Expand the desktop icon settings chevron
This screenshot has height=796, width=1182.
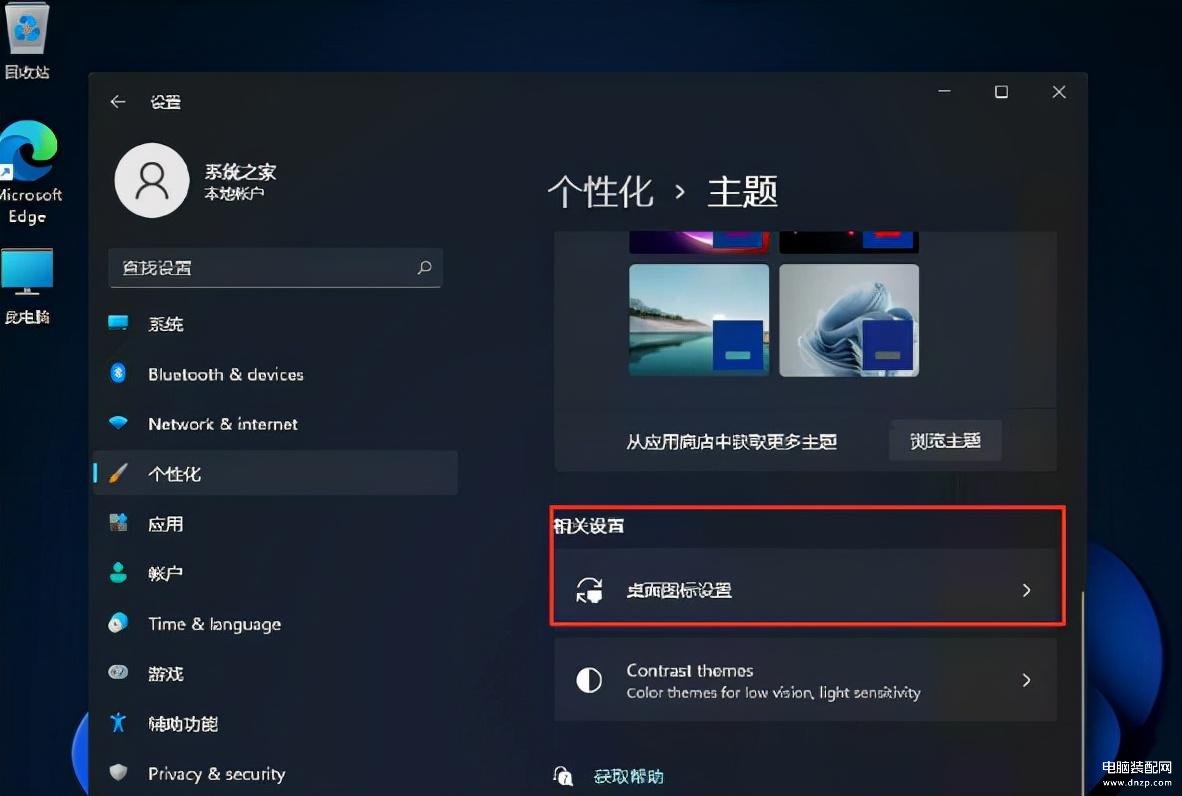(1026, 590)
